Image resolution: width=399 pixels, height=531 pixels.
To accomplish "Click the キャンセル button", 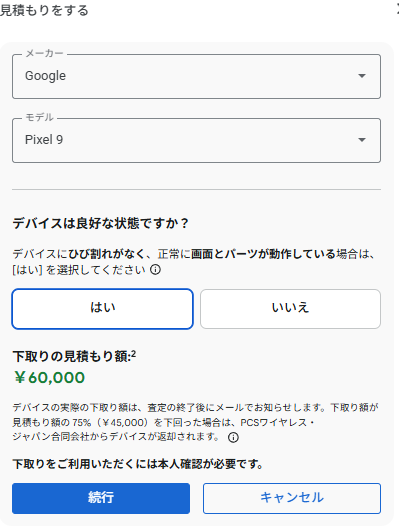I will [292, 498].
